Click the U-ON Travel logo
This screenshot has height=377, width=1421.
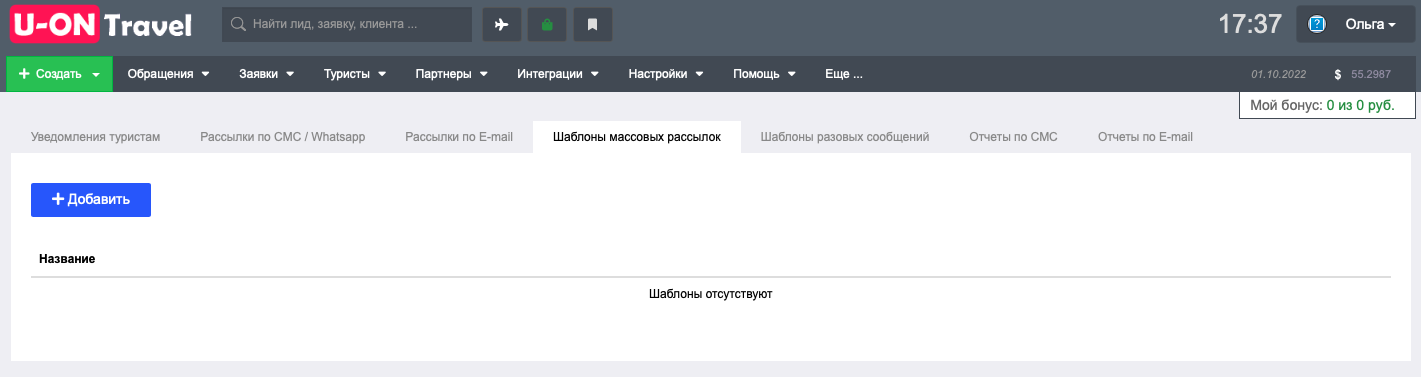[x=101, y=24]
